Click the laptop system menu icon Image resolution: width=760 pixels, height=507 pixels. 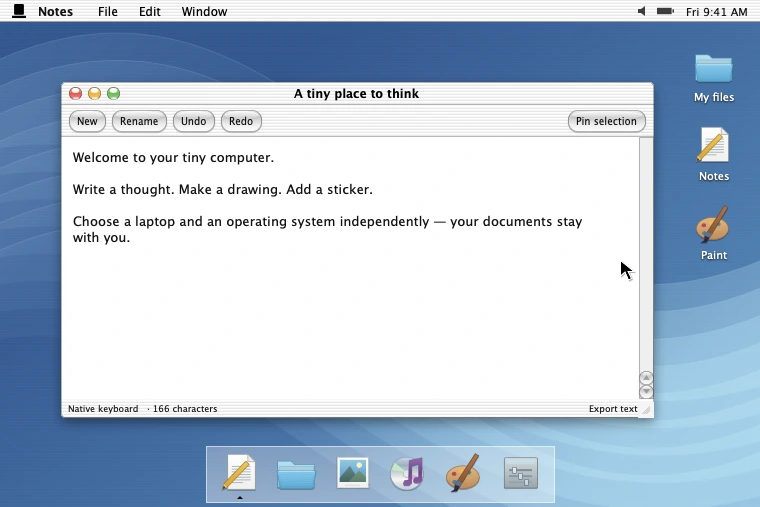pyautogui.click(x=18, y=11)
